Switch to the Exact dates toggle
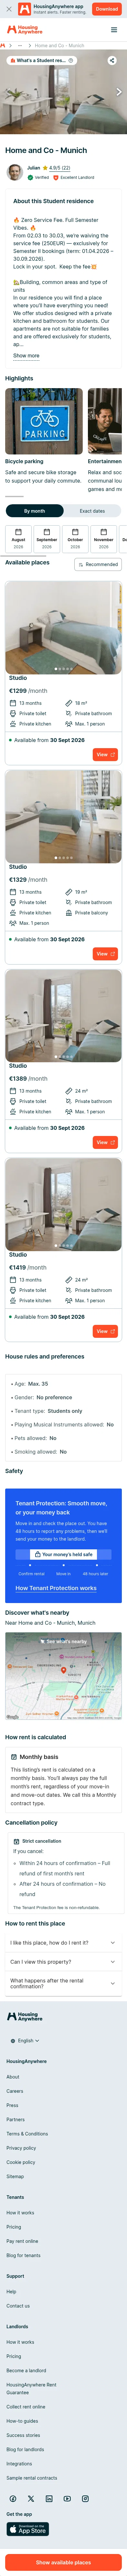This screenshot has height=2576, width=127. click(x=92, y=511)
